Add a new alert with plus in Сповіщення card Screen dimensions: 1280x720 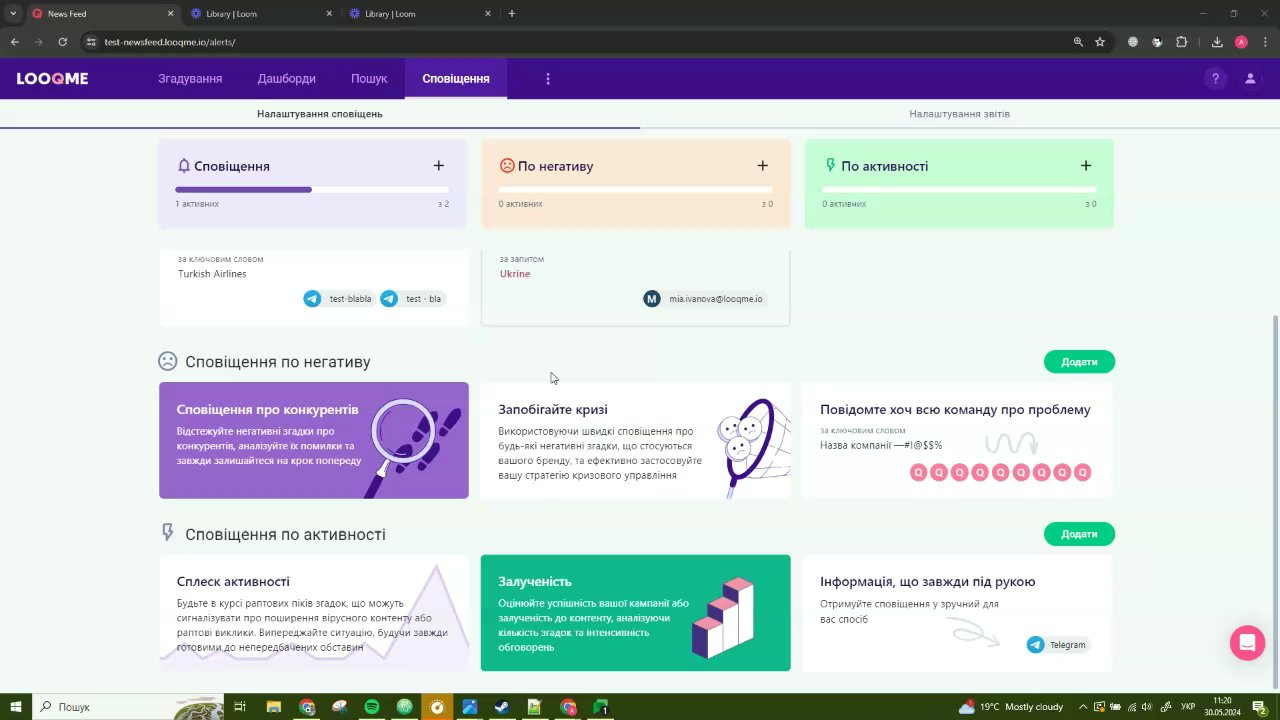click(438, 165)
